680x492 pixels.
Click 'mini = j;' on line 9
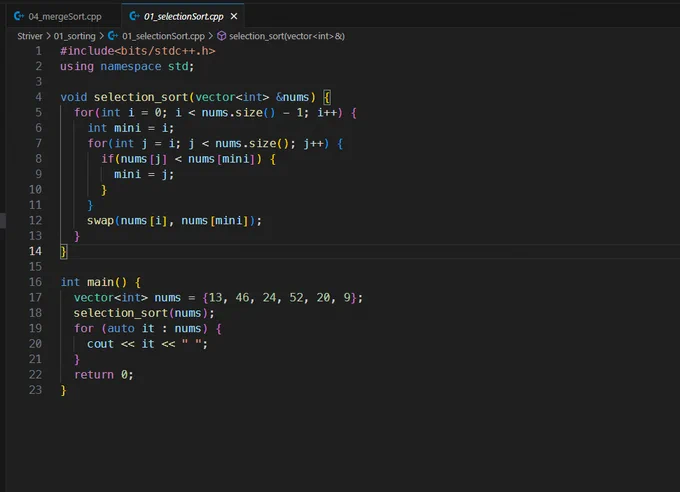tap(144, 174)
